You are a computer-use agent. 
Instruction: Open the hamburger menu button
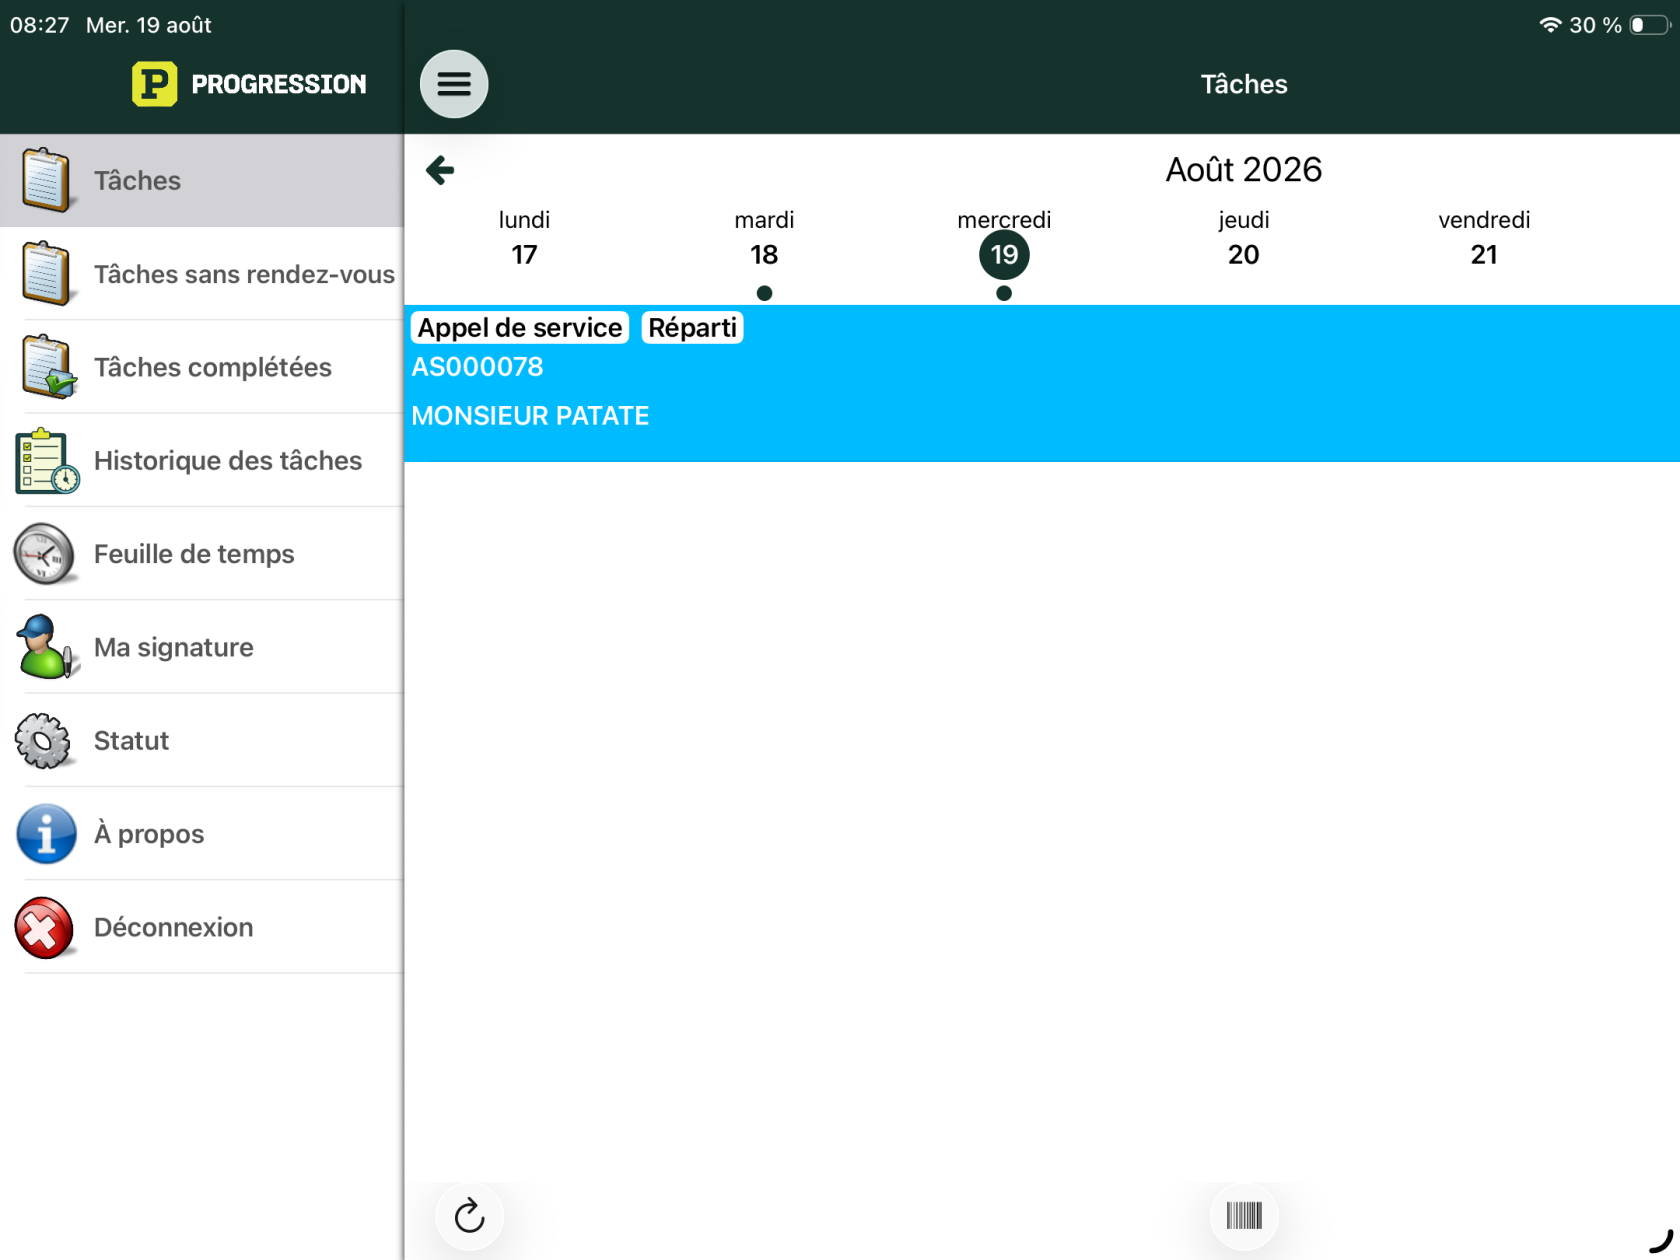point(454,84)
